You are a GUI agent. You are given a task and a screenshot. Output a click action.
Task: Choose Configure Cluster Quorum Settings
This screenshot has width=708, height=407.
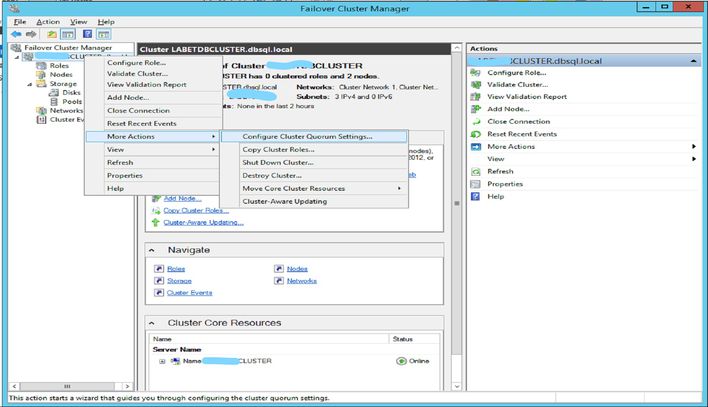click(314, 136)
